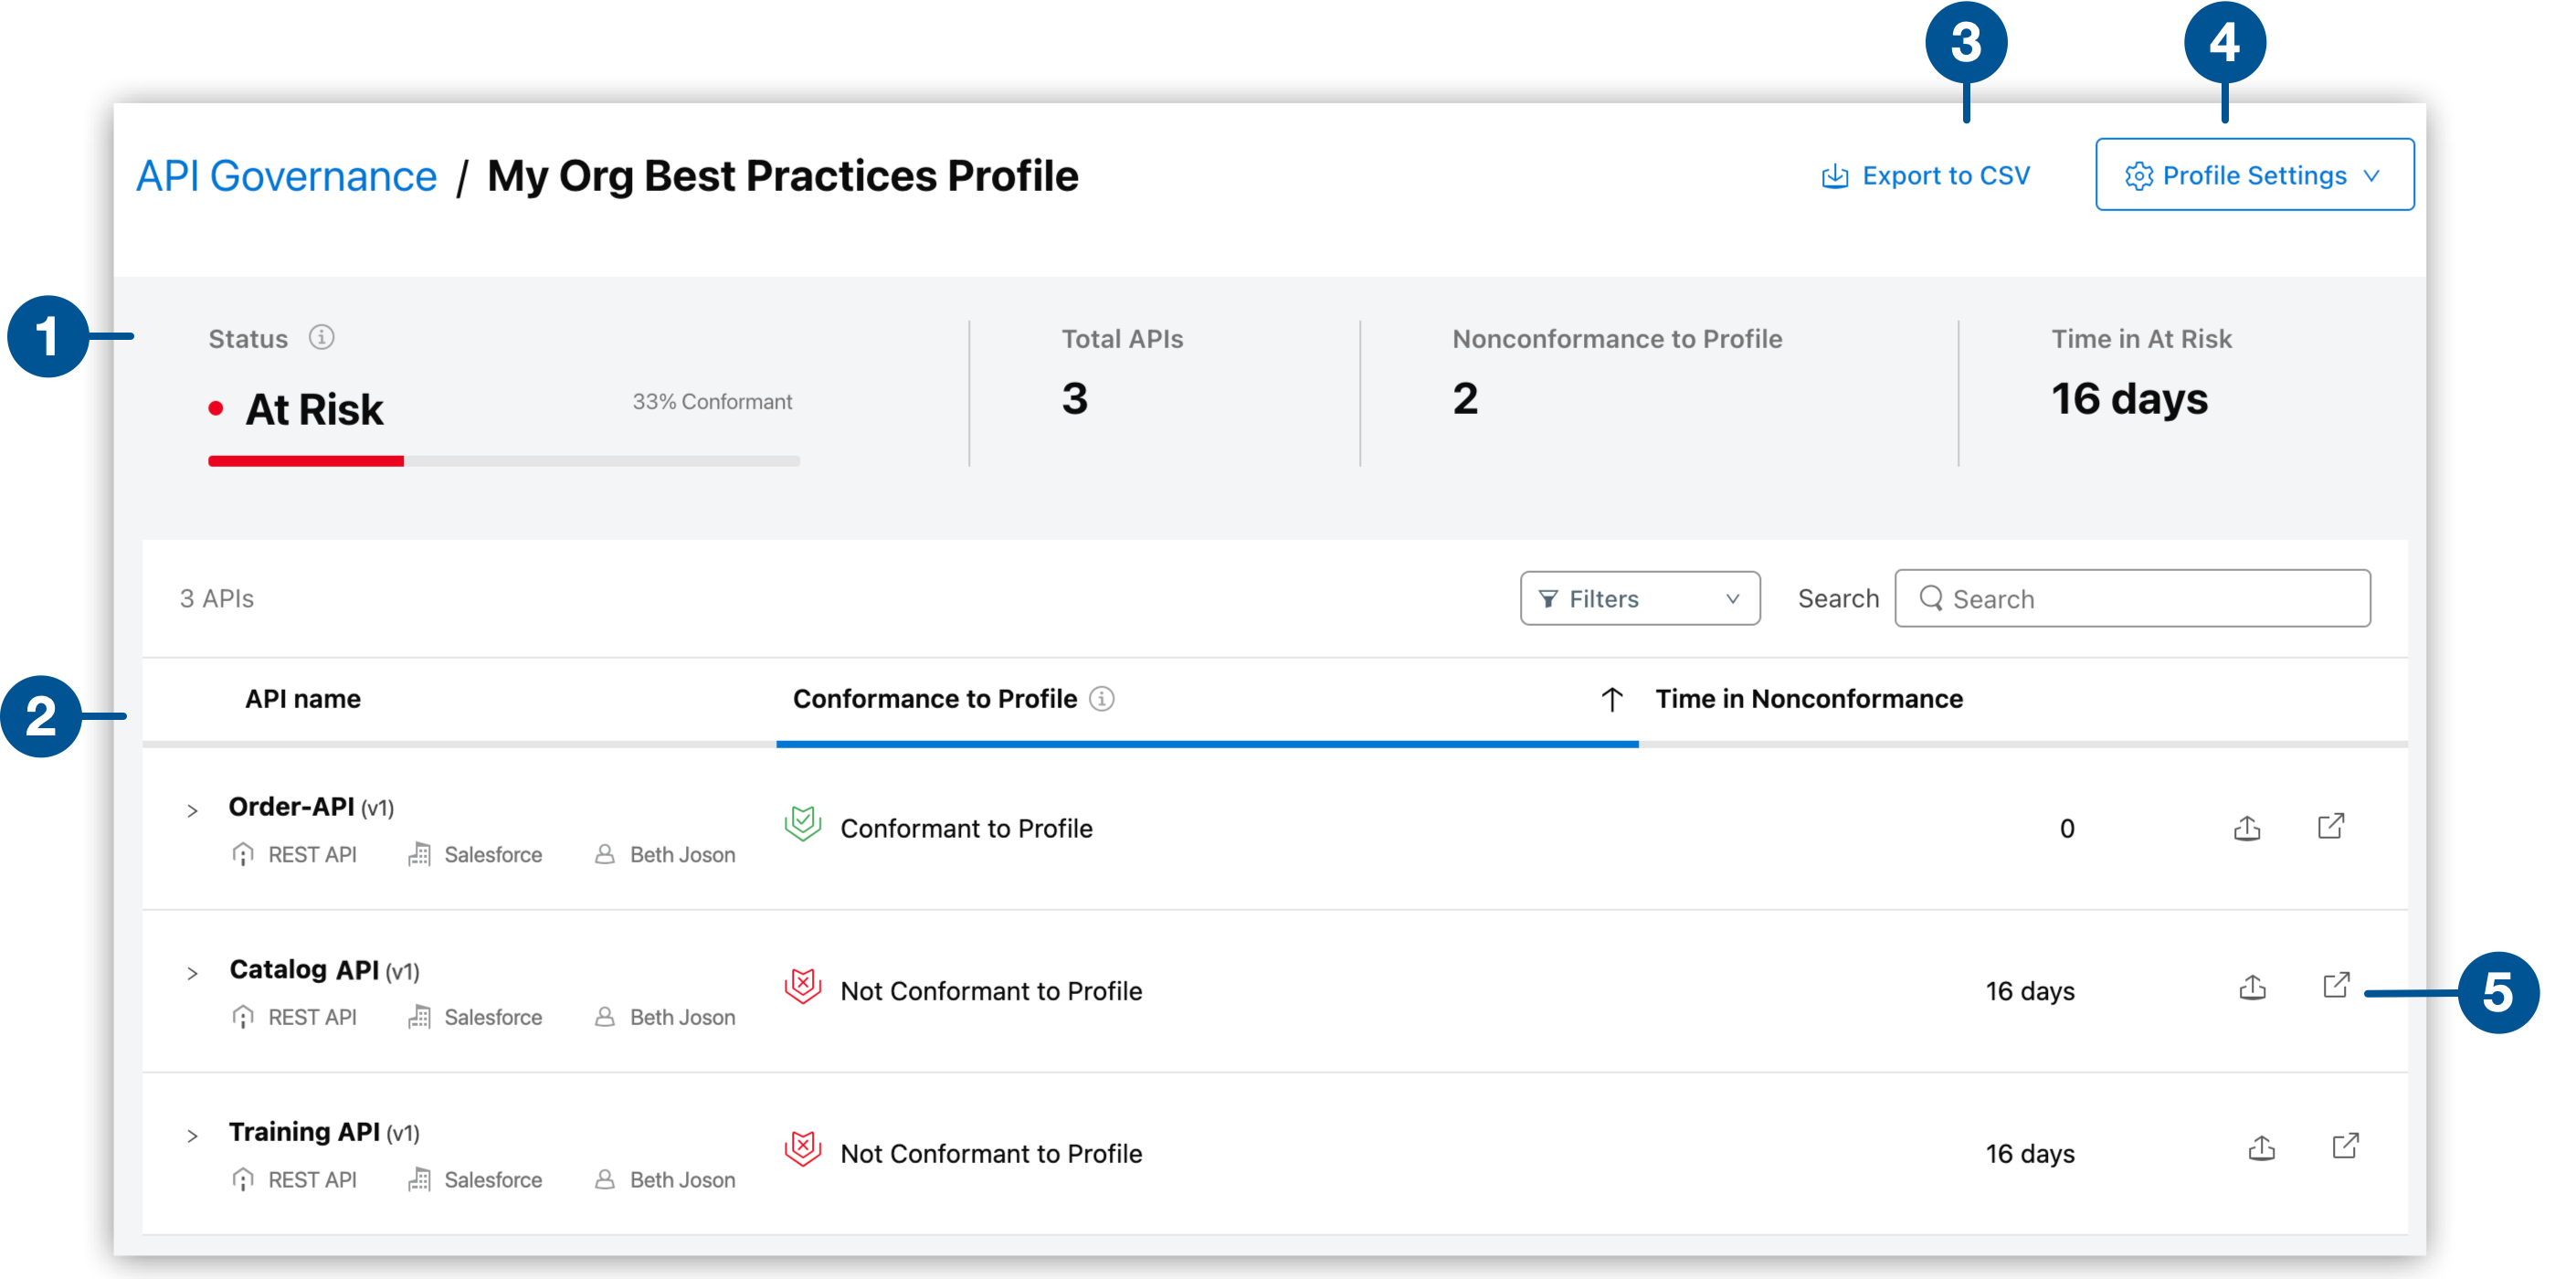This screenshot has height=1279, width=2576.
Task: Open the Filters dropdown
Action: [1639, 598]
